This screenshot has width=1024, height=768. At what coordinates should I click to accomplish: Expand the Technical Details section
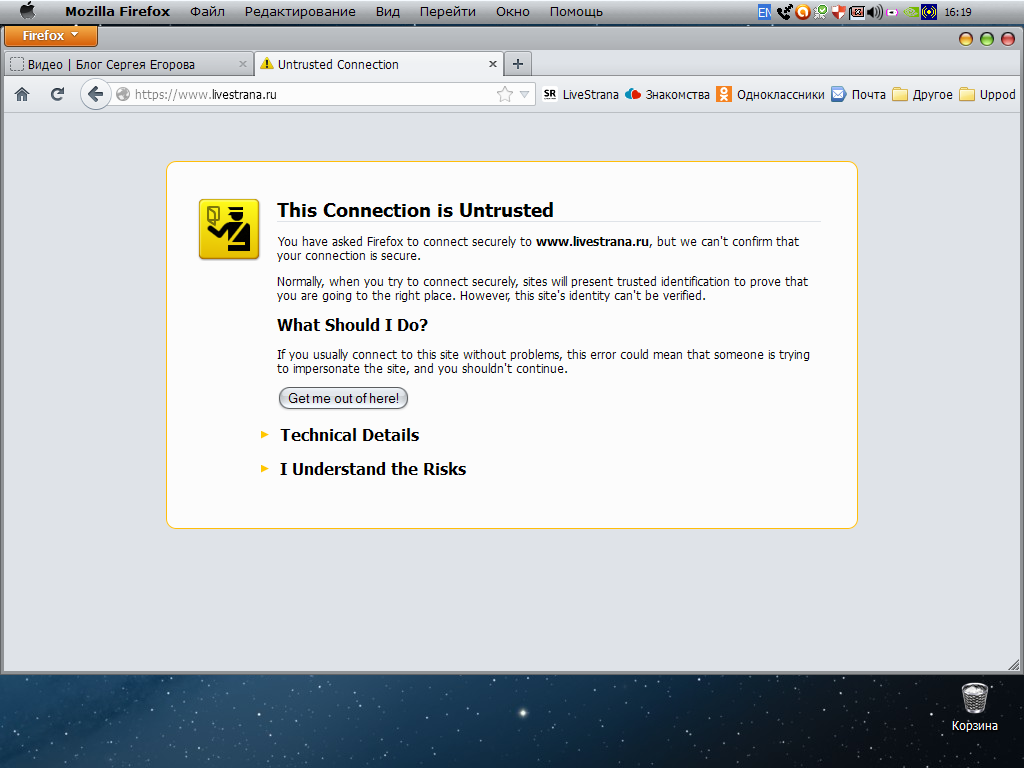(x=349, y=435)
